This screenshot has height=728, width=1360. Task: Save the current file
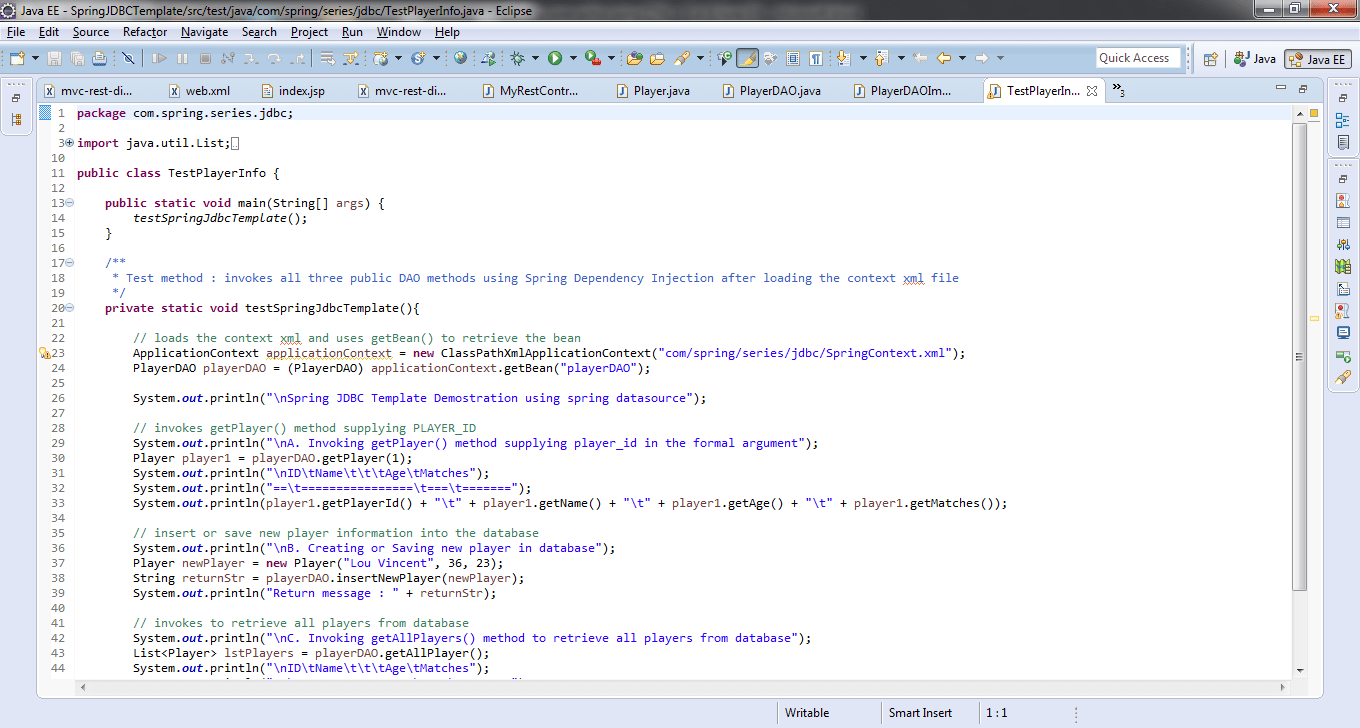point(54,58)
